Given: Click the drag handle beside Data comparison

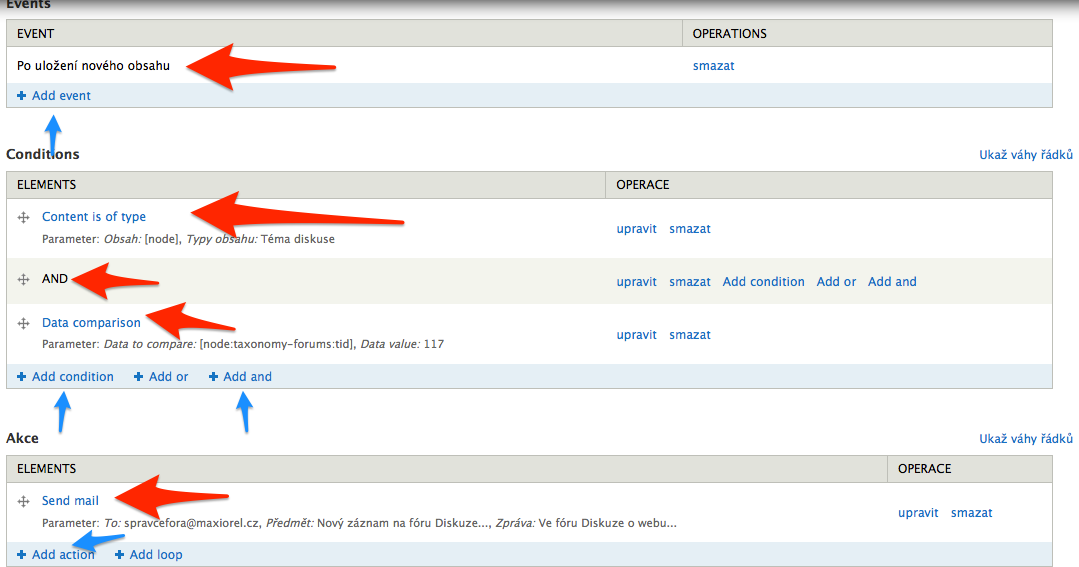Looking at the screenshot, I should [23, 323].
